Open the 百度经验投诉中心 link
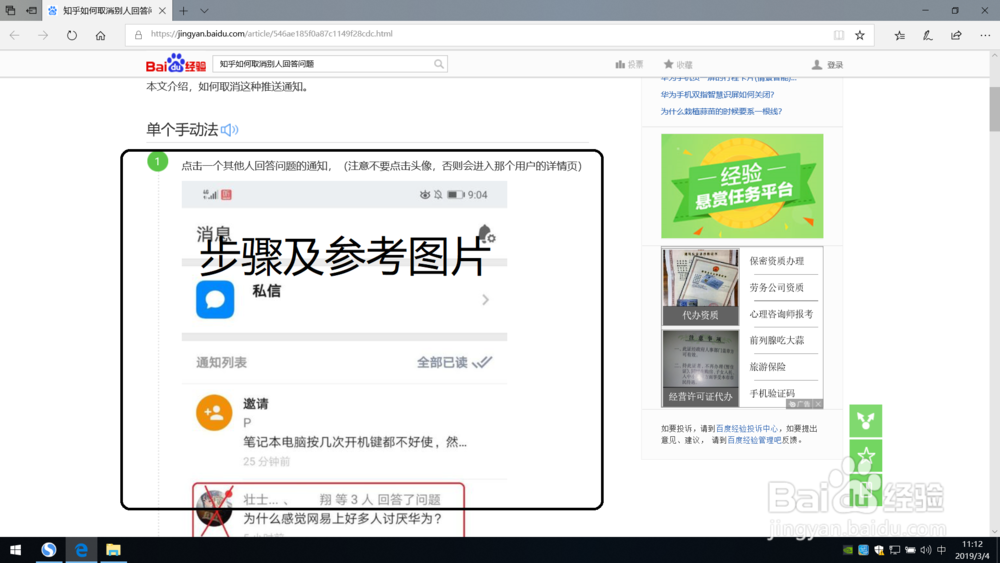This screenshot has width=1000, height=563. pyautogui.click(x=746, y=428)
